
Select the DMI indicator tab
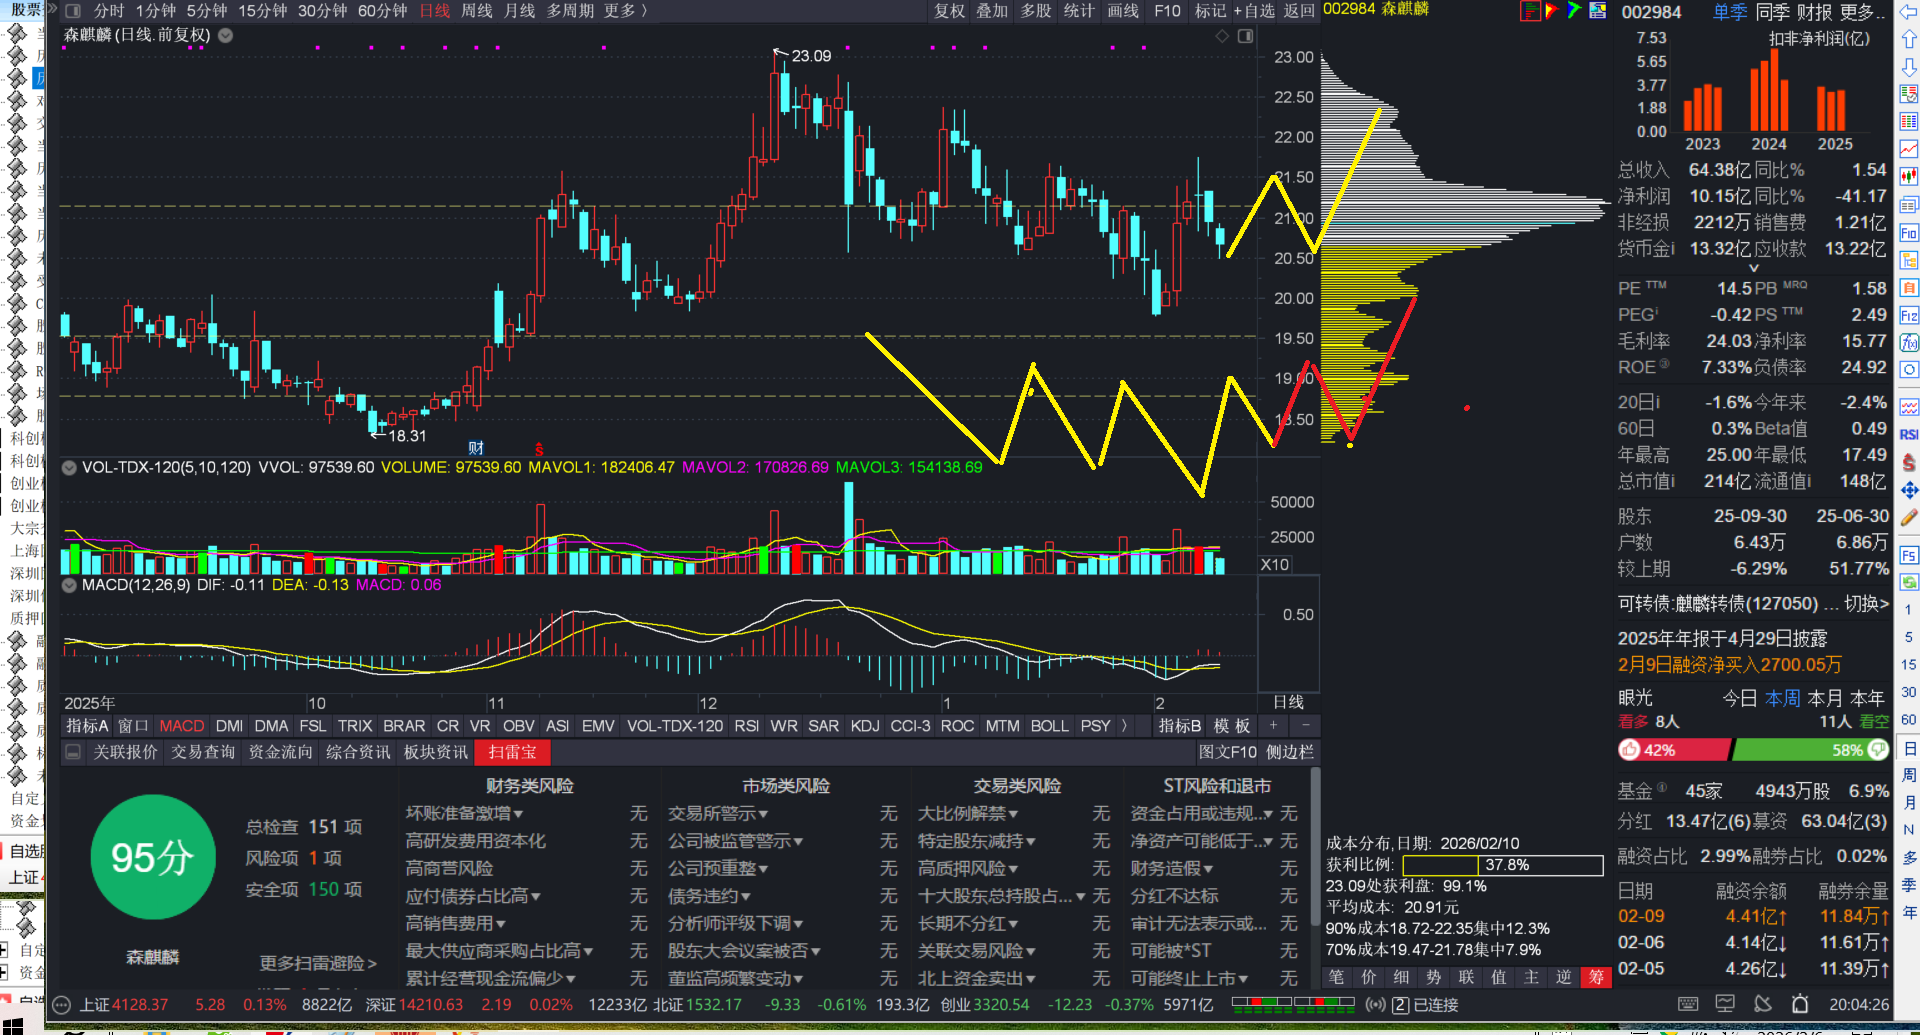coord(229,726)
